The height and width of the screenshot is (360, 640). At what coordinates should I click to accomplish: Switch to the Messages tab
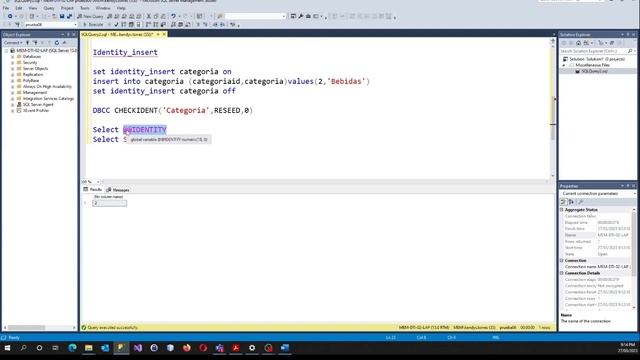click(118, 190)
